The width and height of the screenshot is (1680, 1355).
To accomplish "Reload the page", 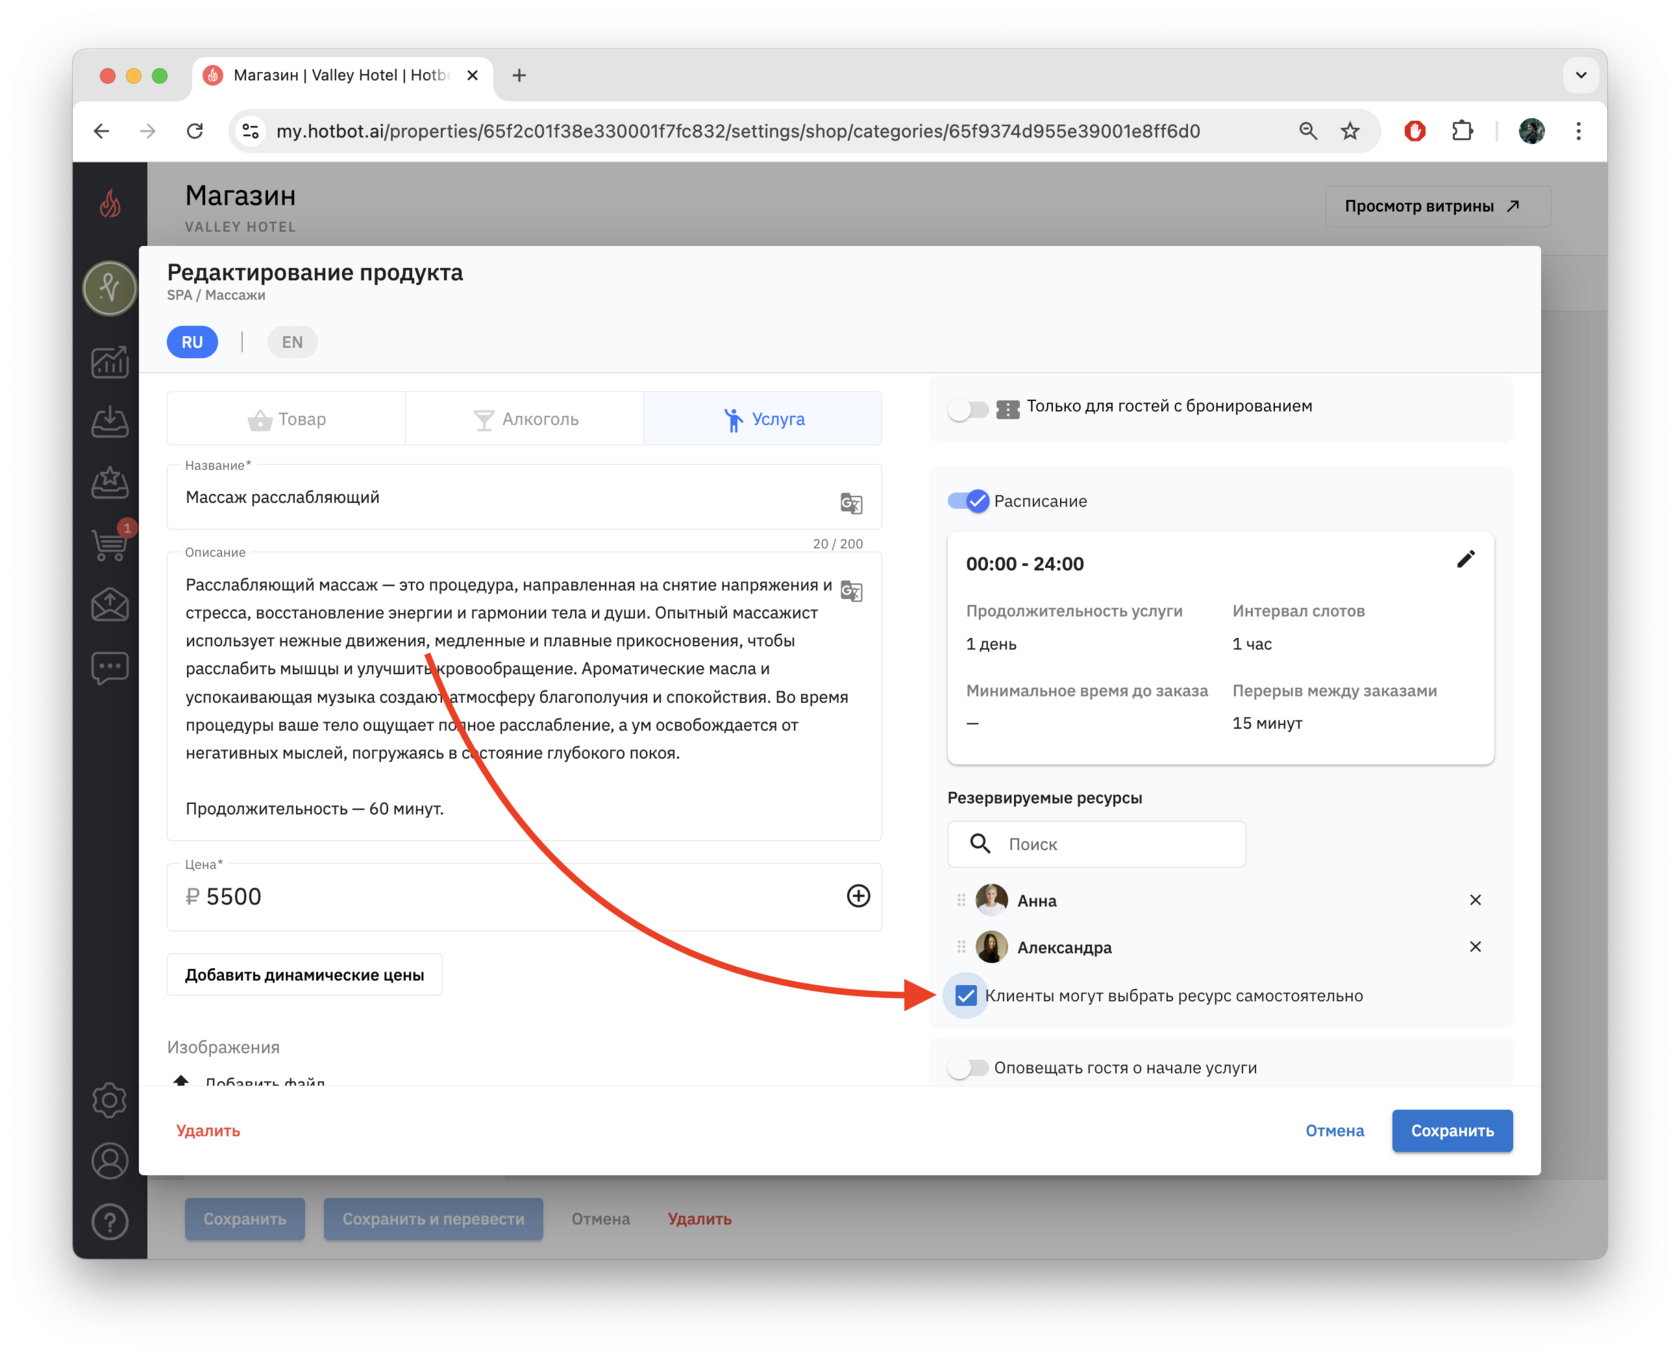I will point(195,131).
